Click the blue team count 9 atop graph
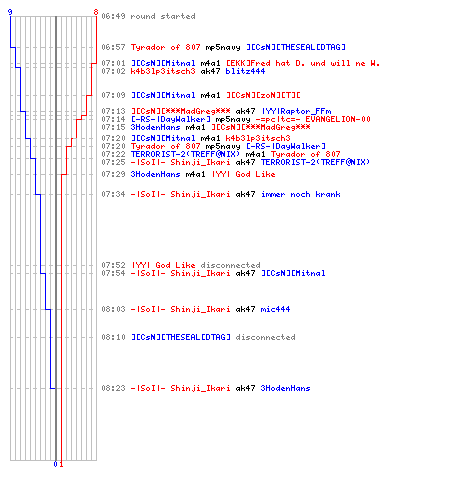 click(10, 12)
